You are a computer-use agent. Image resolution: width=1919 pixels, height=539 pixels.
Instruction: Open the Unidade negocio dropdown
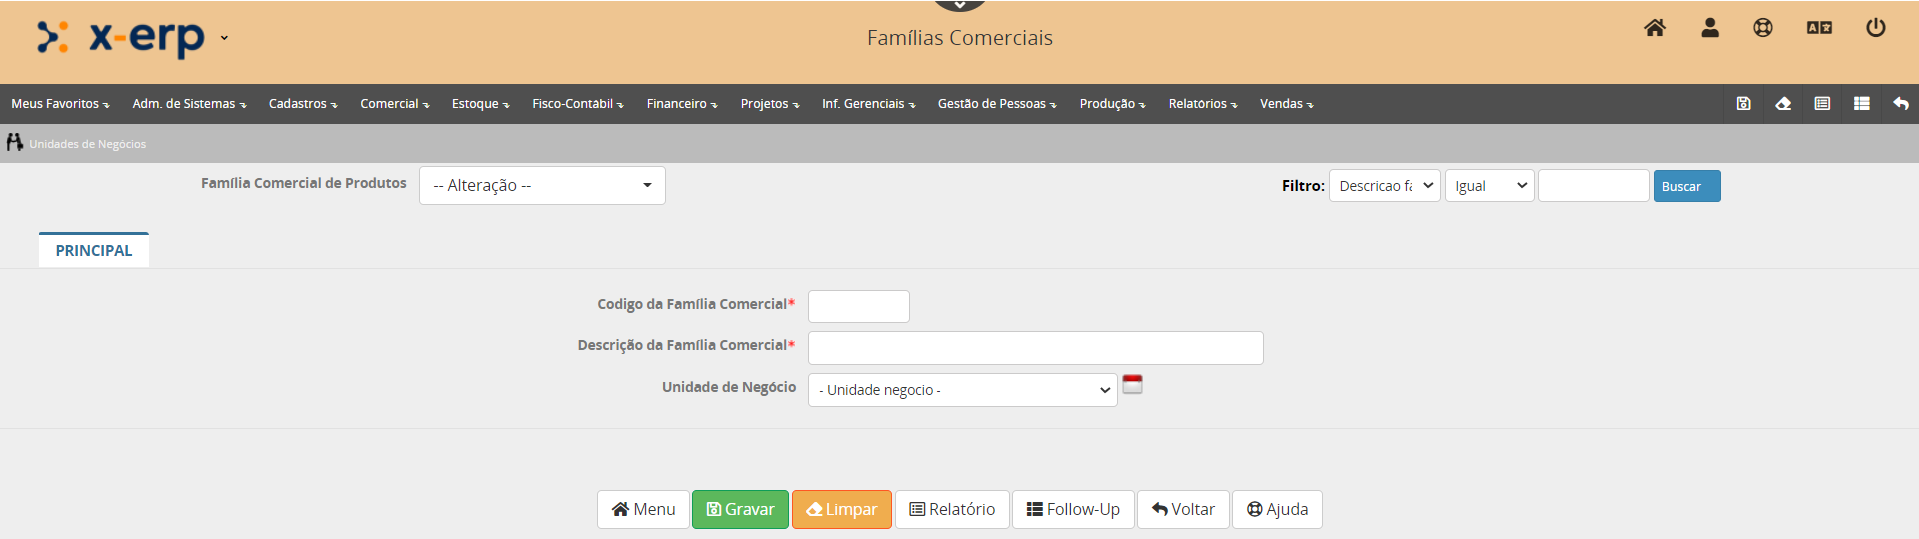pos(962,390)
